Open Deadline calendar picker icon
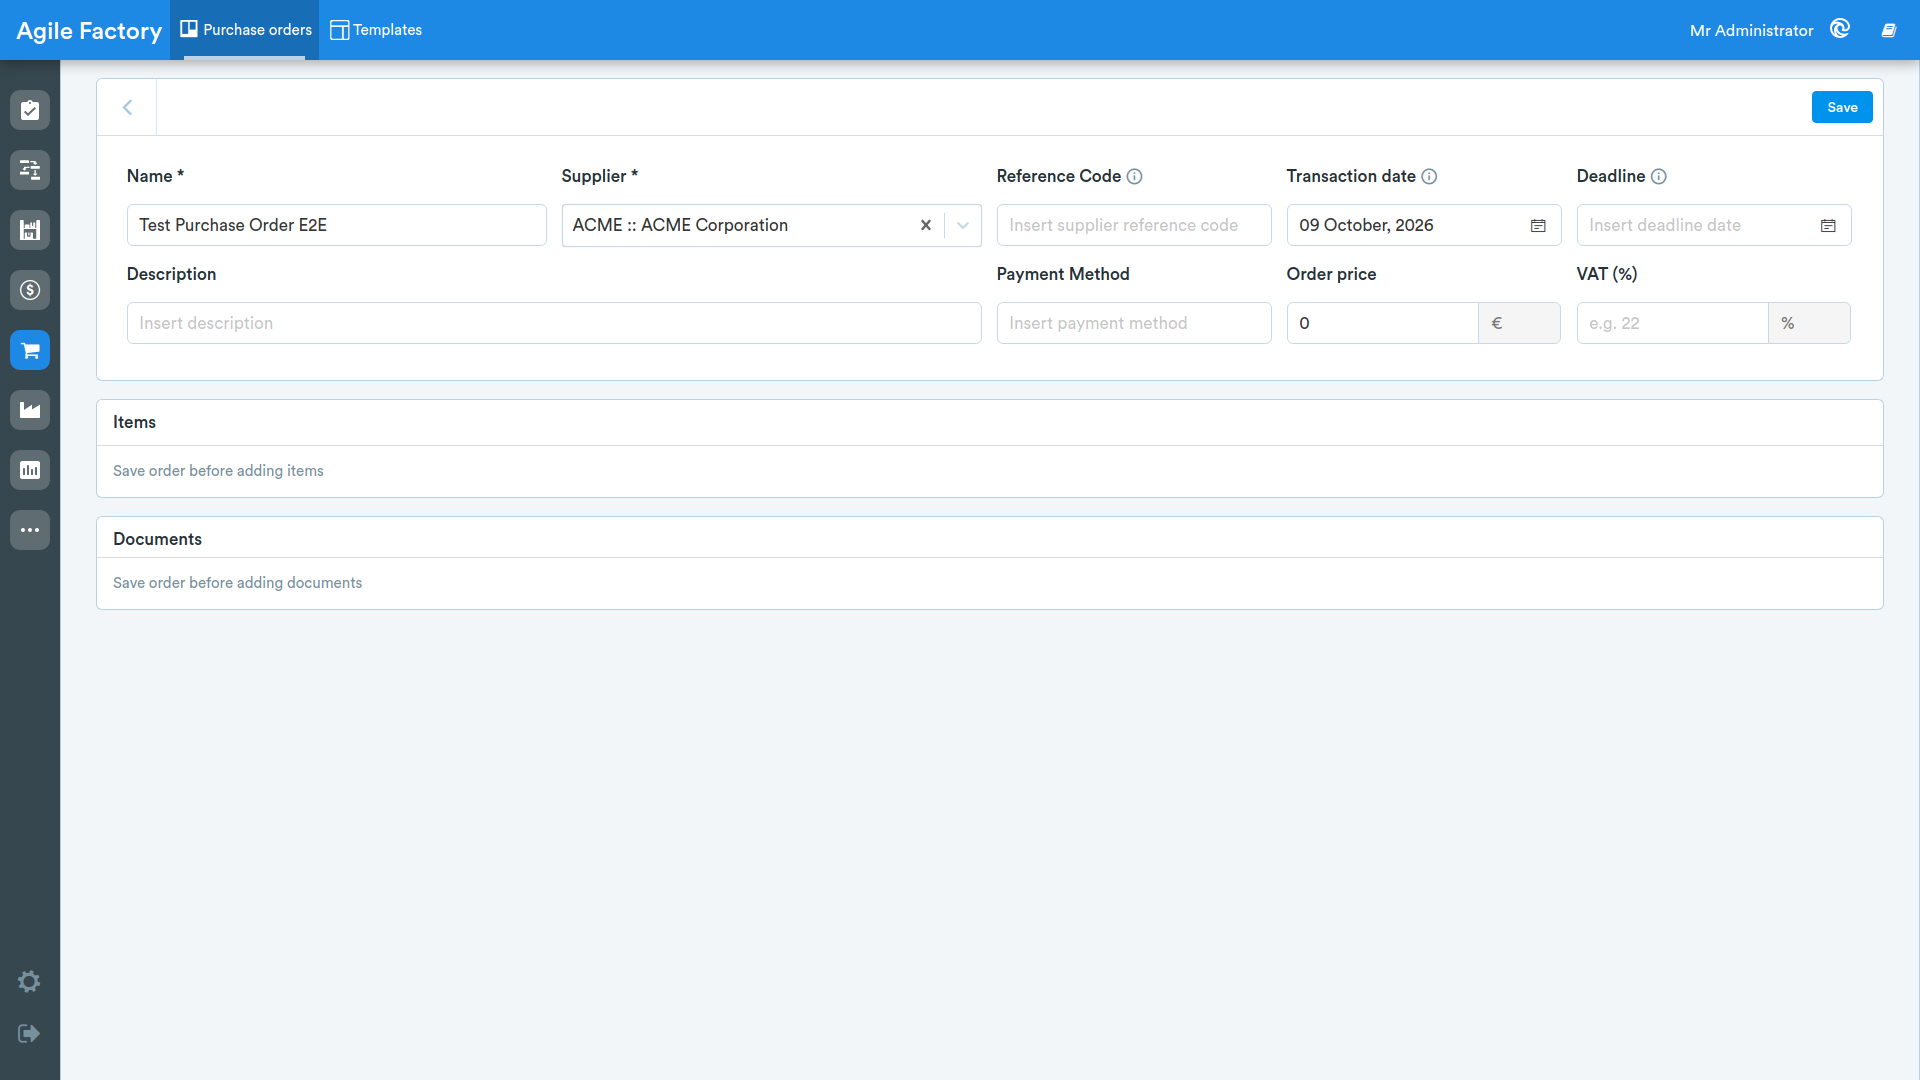 pos(1828,226)
